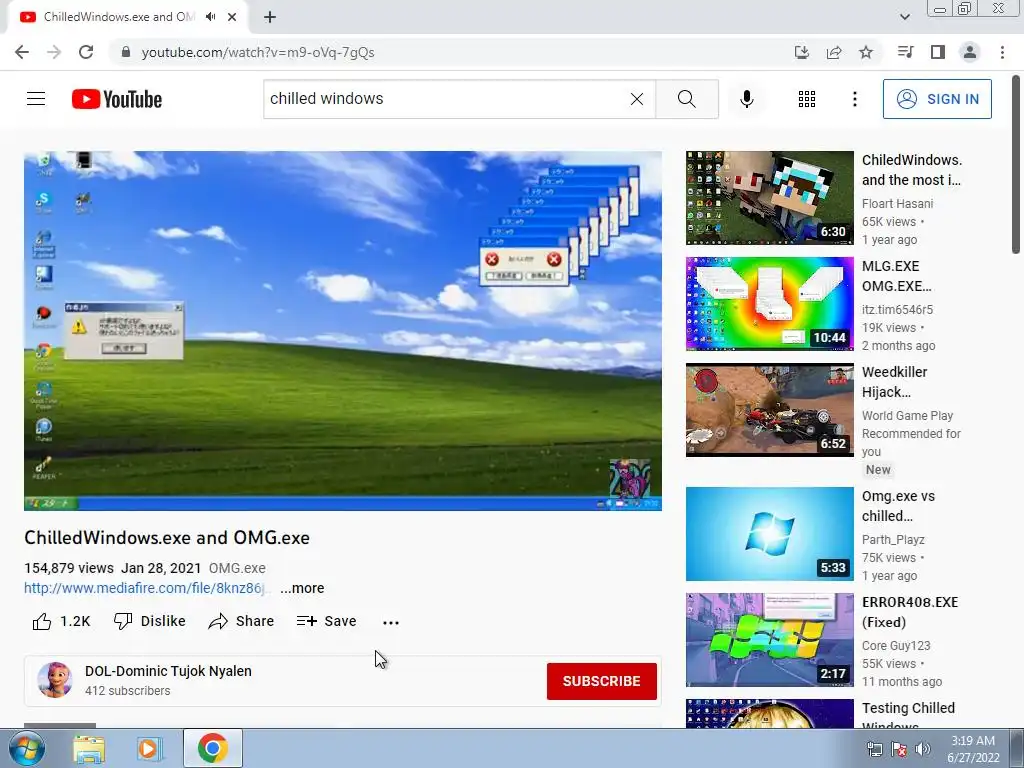Open more actions ellipsis under video
The image size is (1024, 768).
[391, 622]
